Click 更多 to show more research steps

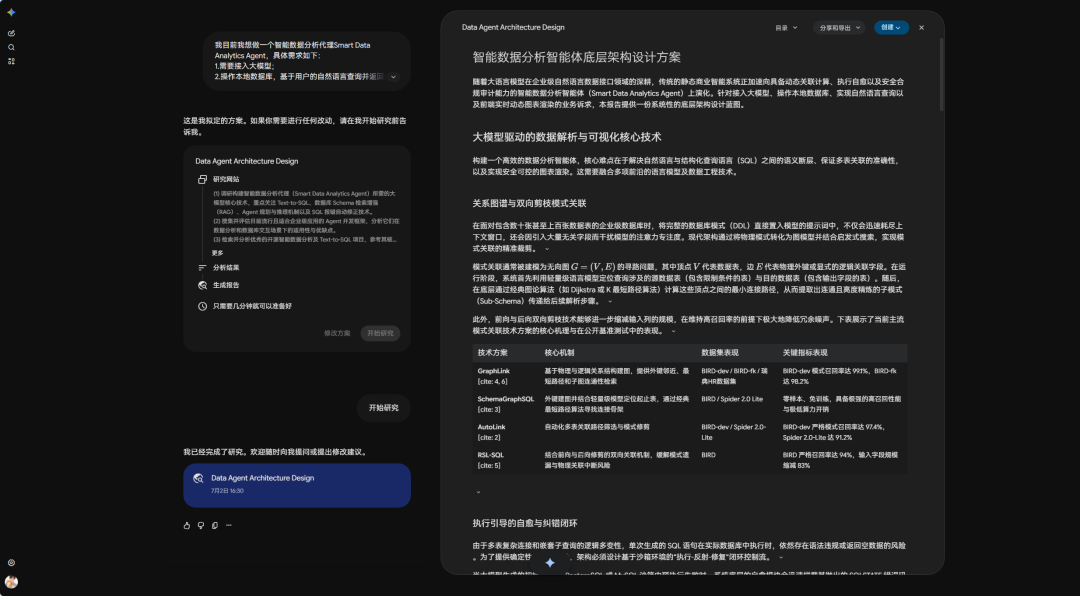[x=218, y=253]
